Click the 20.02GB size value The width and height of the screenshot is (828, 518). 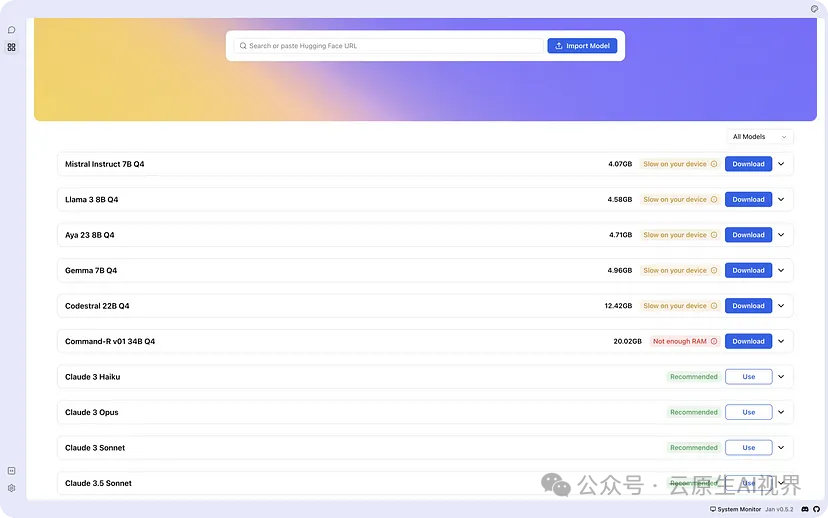click(x=627, y=341)
